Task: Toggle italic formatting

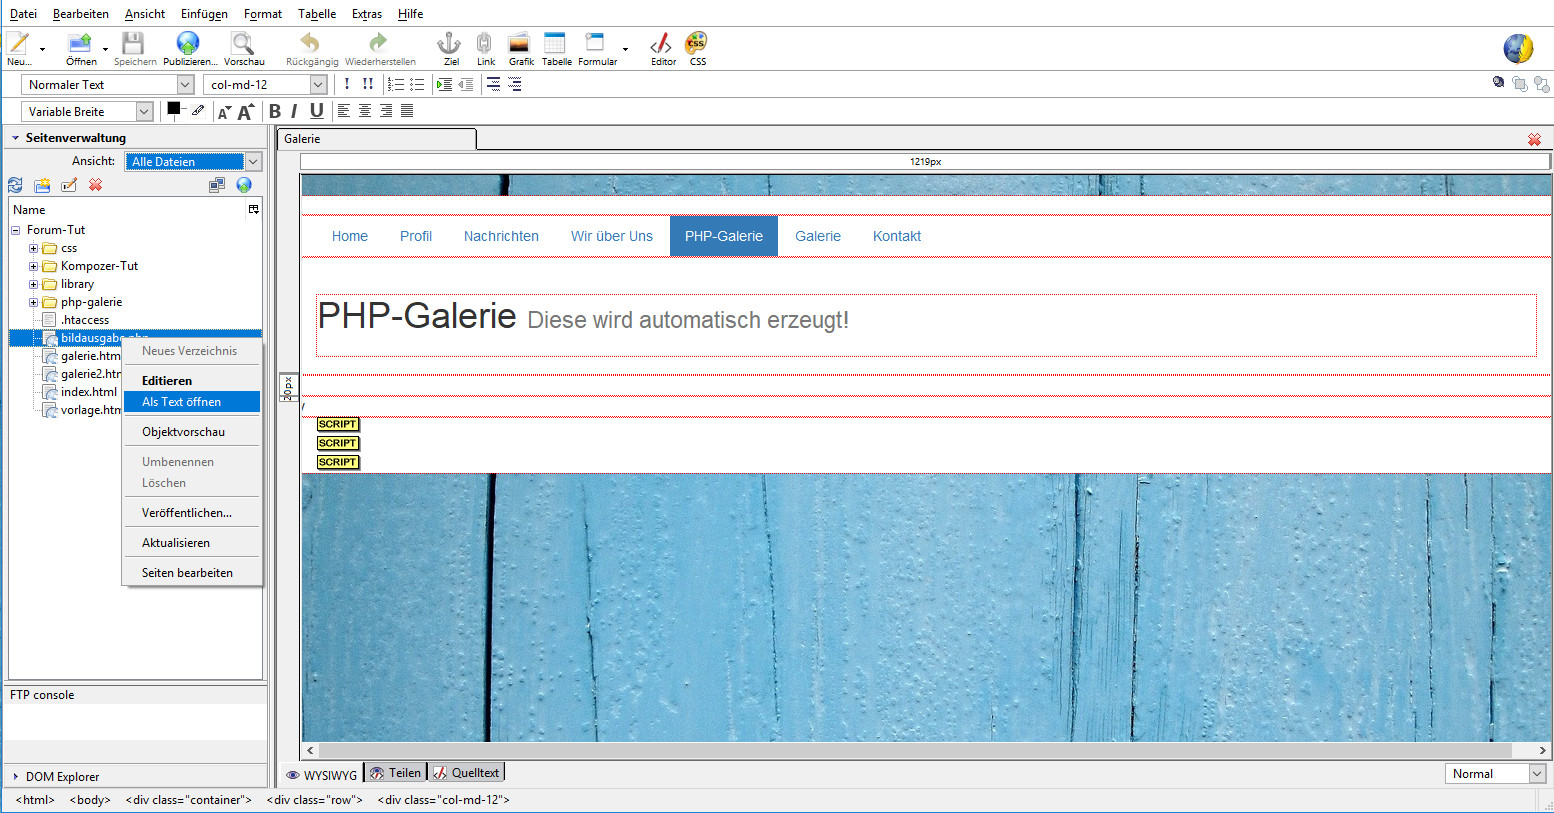Action: [294, 111]
